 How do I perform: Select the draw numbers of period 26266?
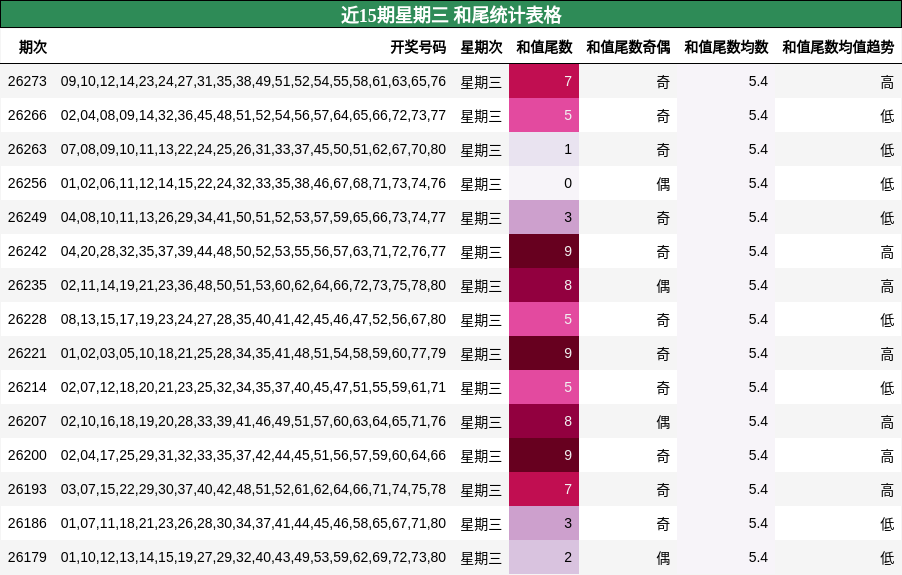(x=253, y=116)
